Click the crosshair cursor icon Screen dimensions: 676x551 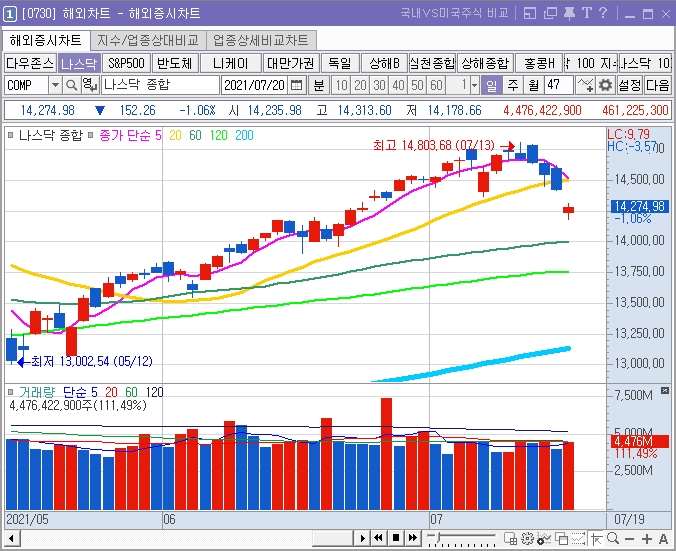(595, 538)
